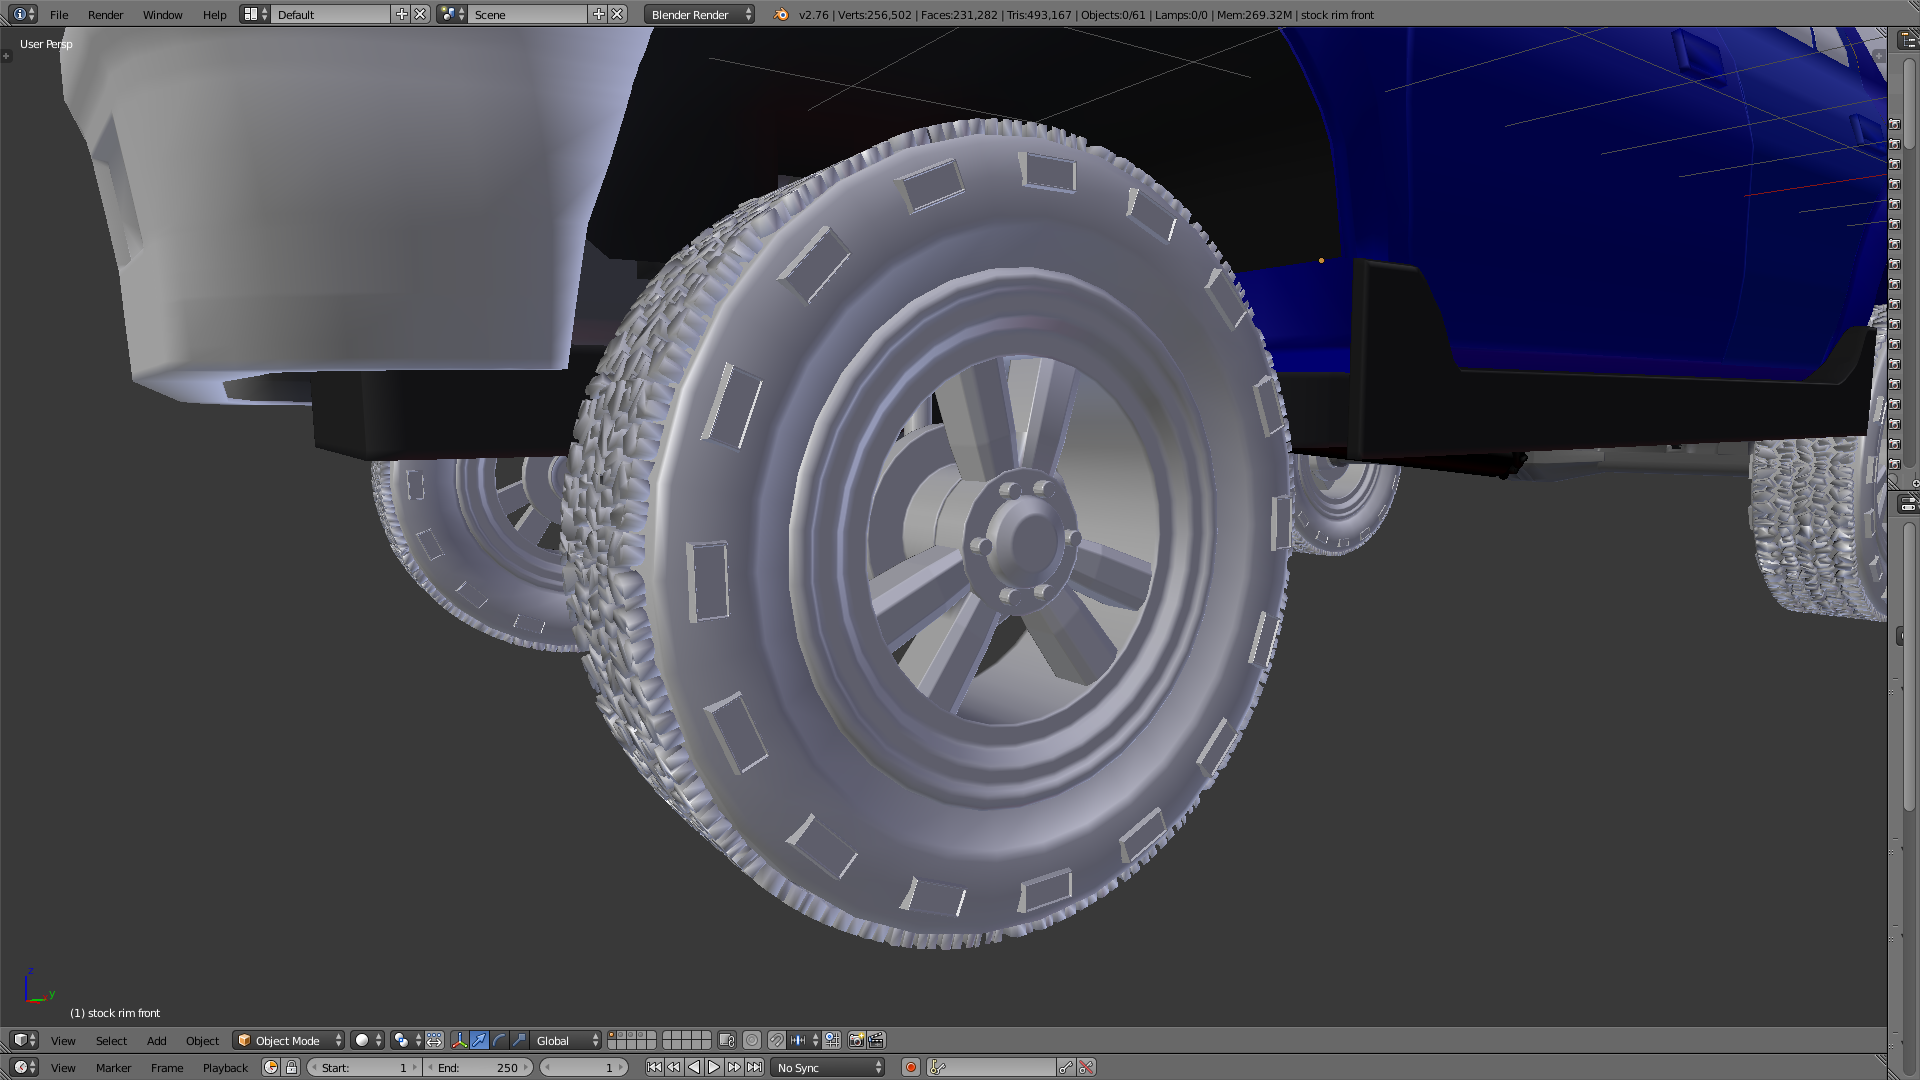Open the Add menu in the 3D viewport header
Screen dimensions: 1920x1080
pyautogui.click(x=156, y=1041)
